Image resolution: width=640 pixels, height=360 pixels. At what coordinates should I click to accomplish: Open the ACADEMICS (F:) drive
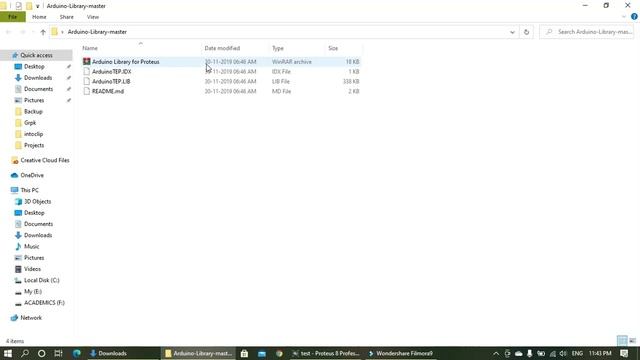(44, 303)
